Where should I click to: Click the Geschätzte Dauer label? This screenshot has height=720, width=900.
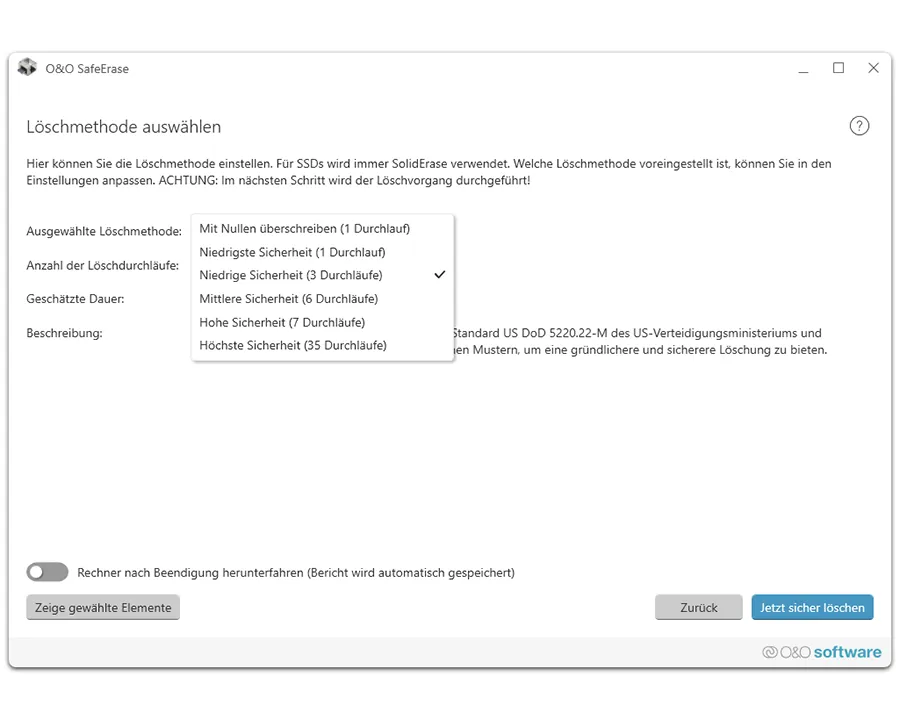(x=75, y=299)
